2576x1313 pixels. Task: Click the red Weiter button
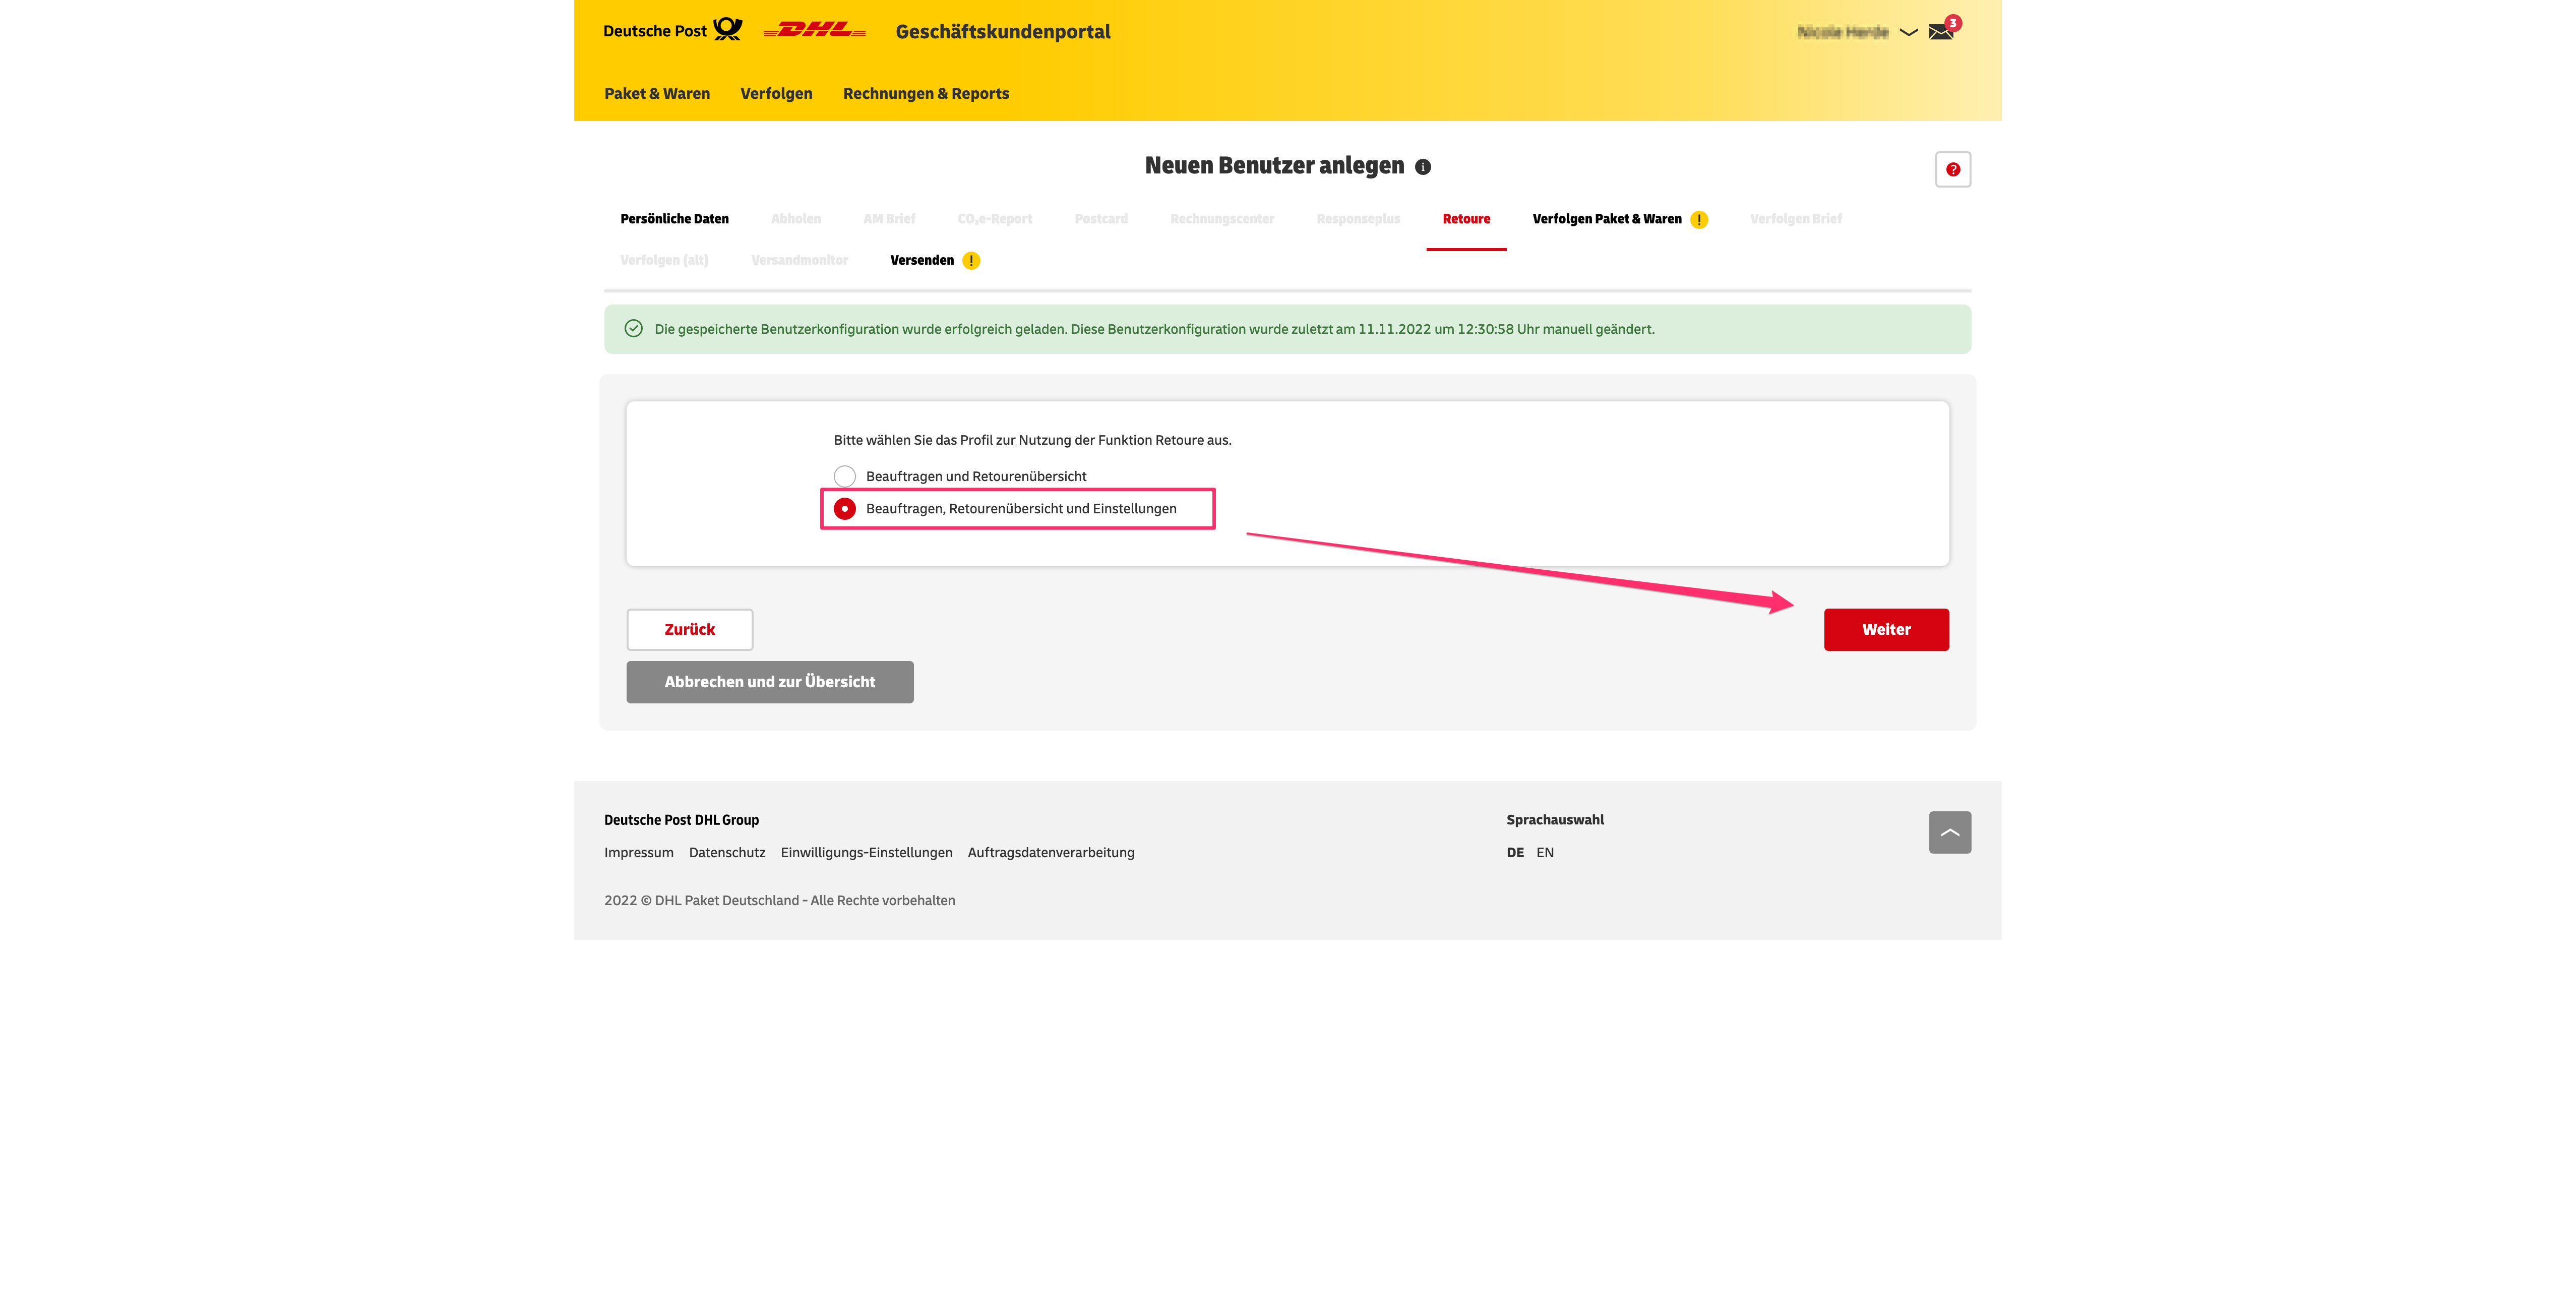(x=1885, y=629)
